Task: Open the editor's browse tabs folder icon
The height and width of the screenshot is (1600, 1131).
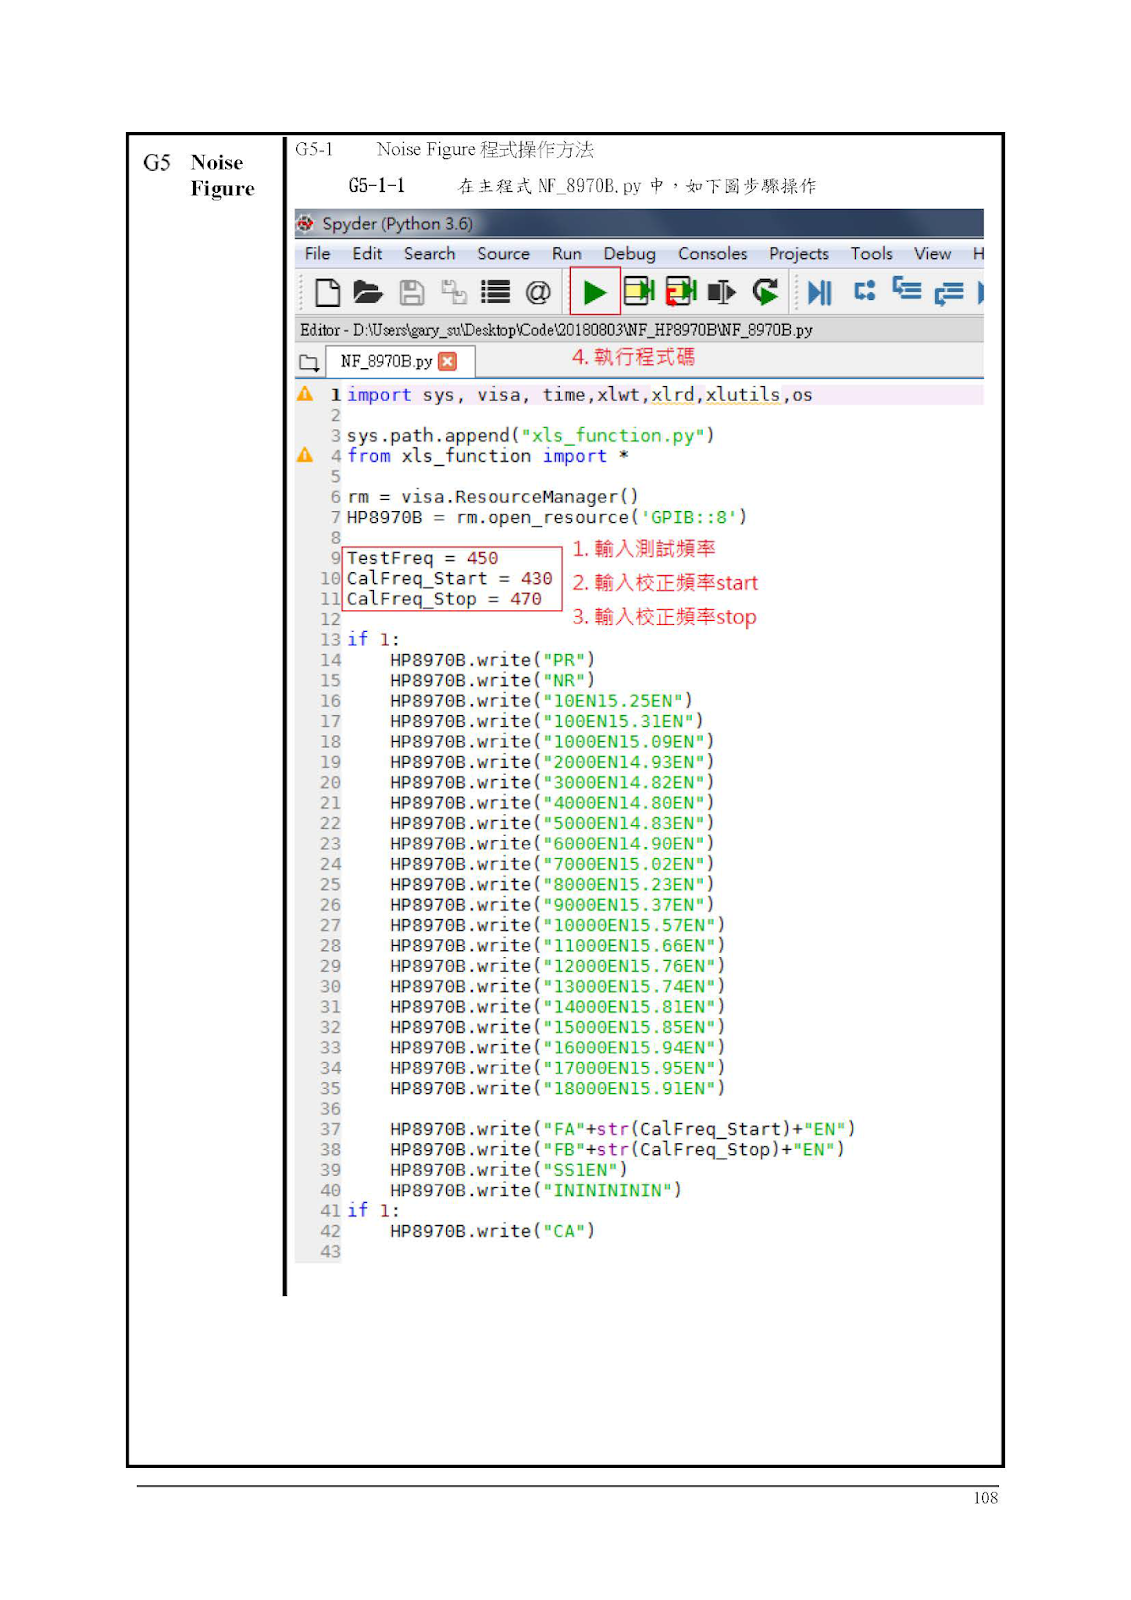Action: (309, 362)
